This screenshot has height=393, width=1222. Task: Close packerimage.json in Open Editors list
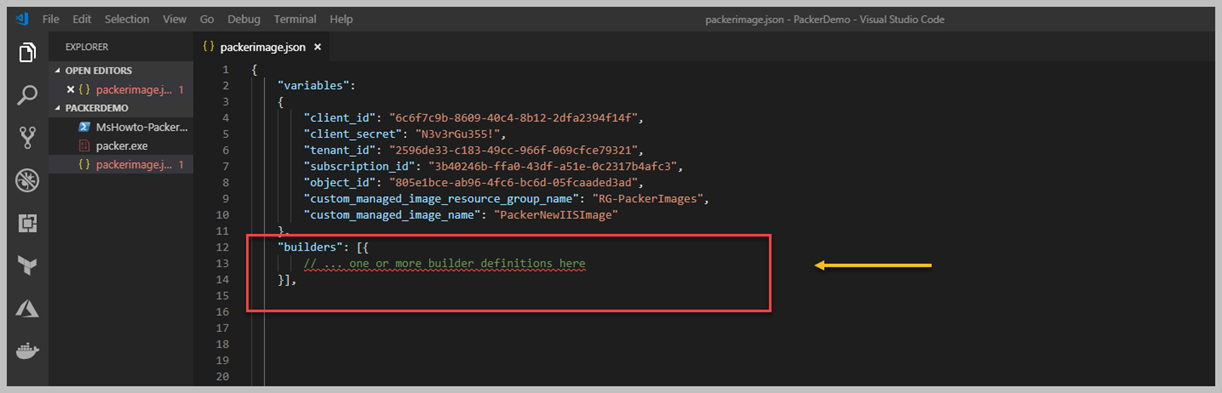pyautogui.click(x=70, y=90)
